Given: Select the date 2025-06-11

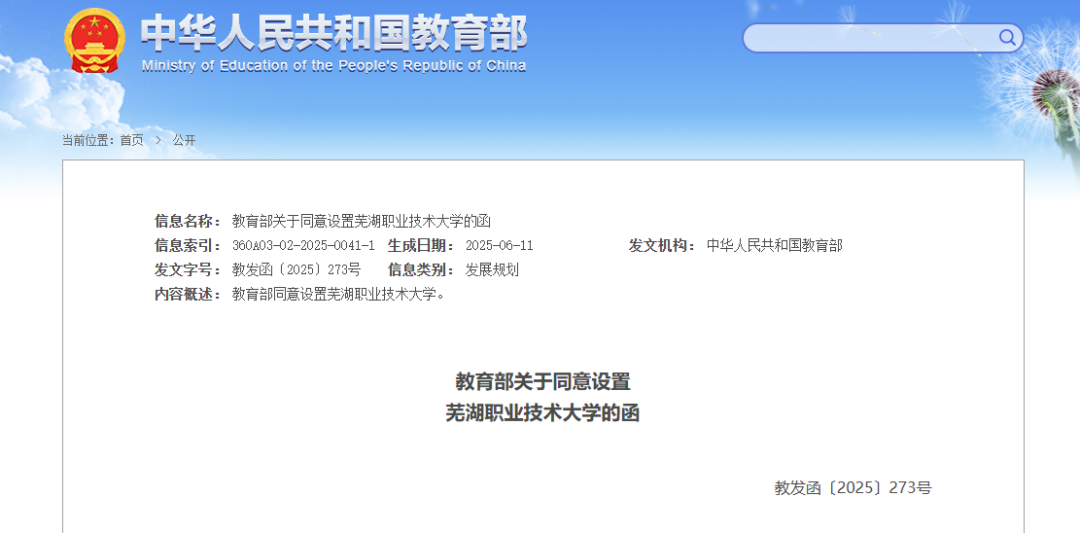Looking at the screenshot, I should click(499, 246).
